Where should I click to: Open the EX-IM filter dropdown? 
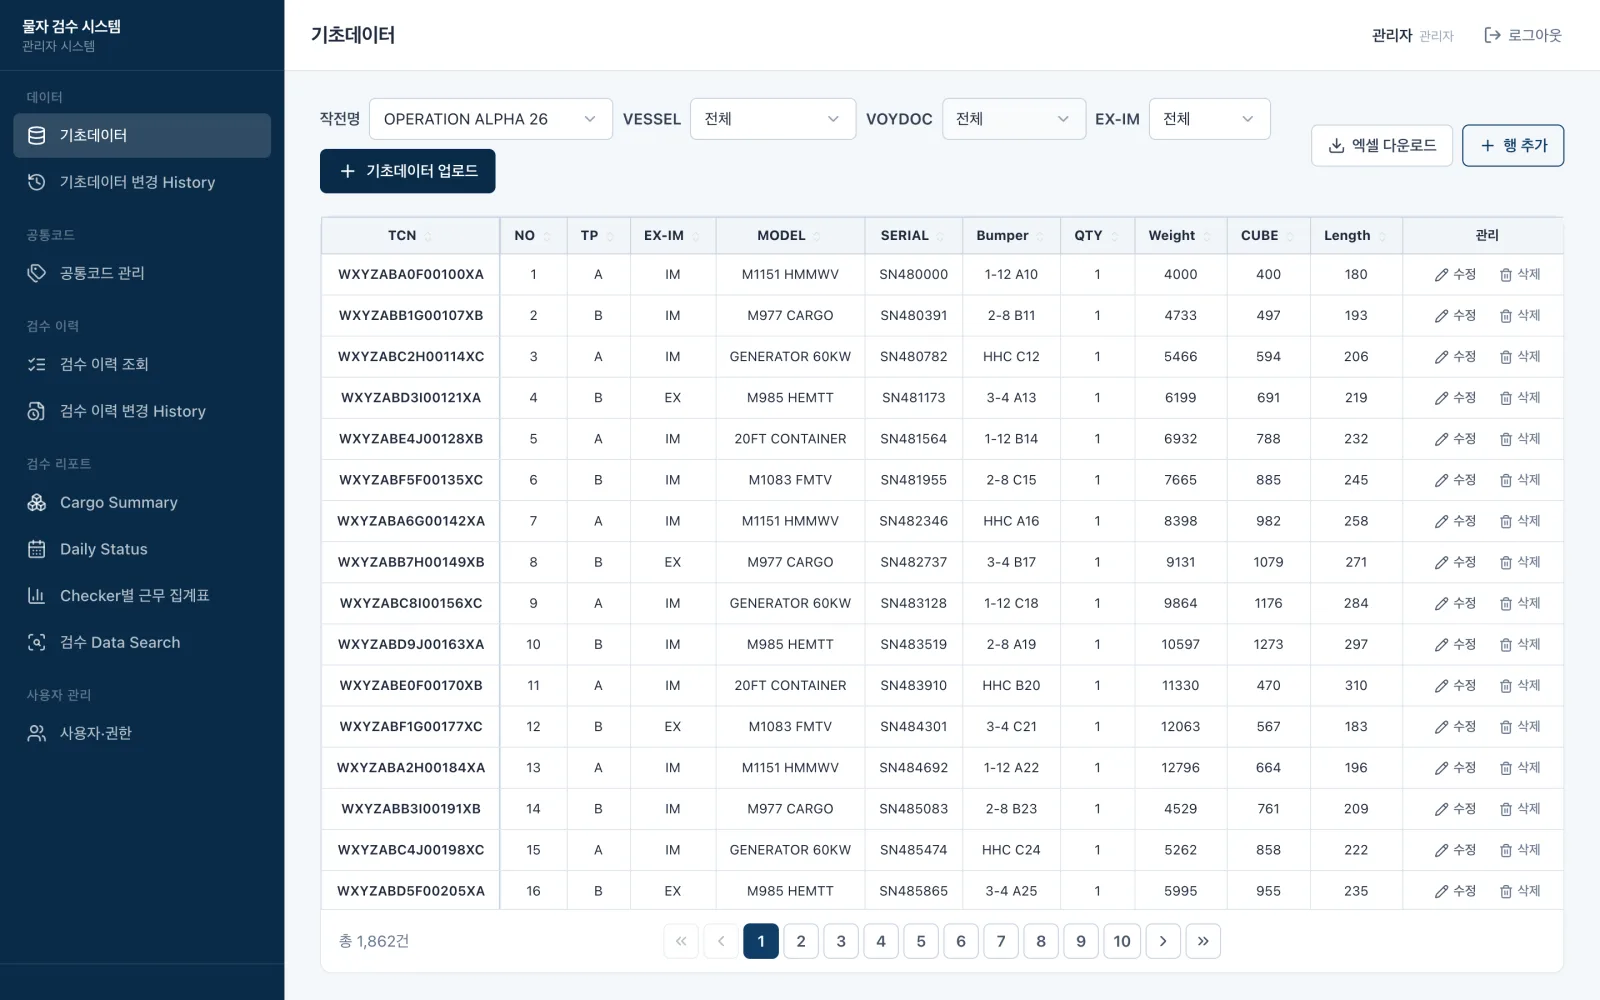[1209, 119]
